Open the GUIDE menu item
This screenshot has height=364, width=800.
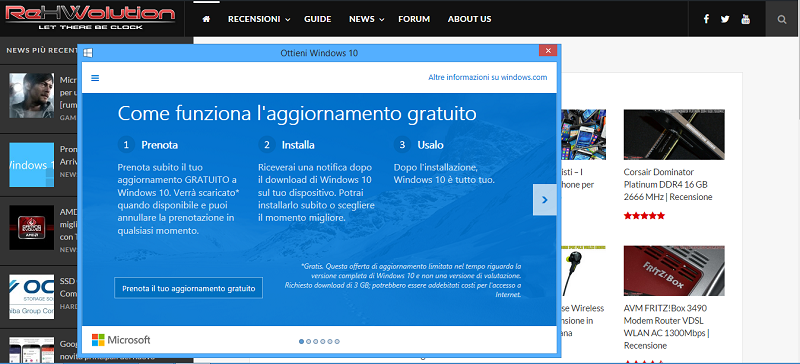click(317, 19)
